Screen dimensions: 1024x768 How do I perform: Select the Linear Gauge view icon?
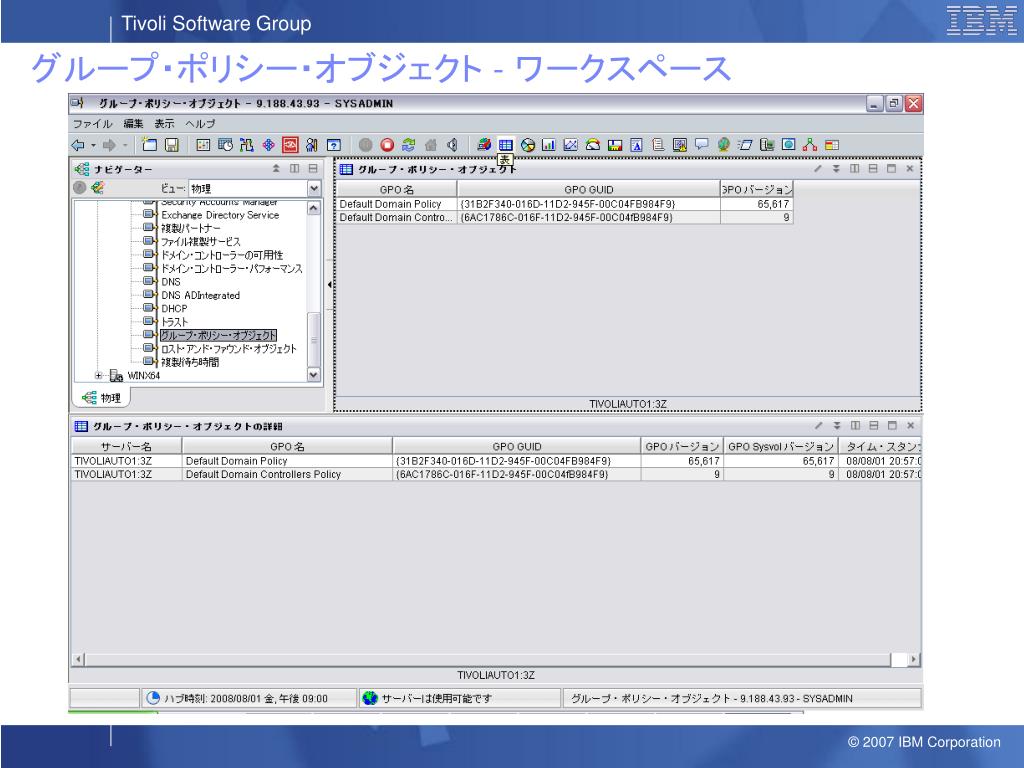coord(615,145)
